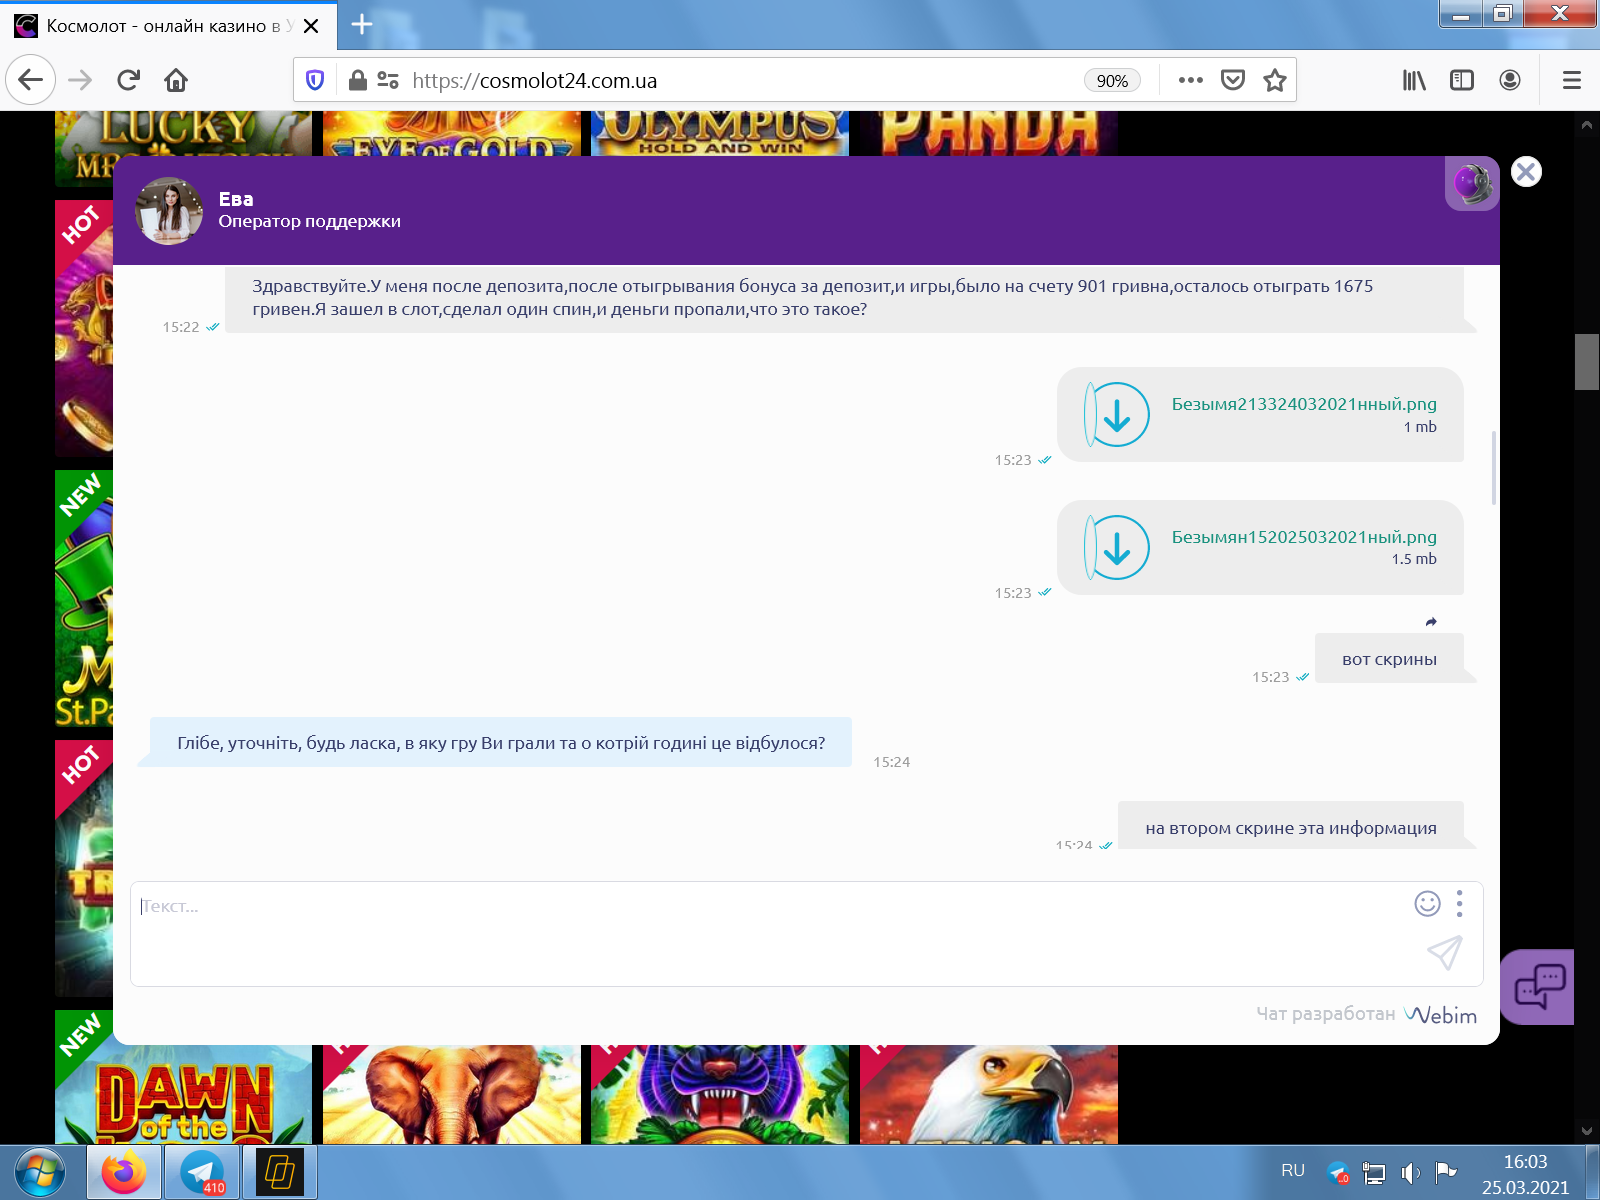Screen dimensions: 1600x1200
Task: Click the browser forward arrow
Action: [80, 80]
